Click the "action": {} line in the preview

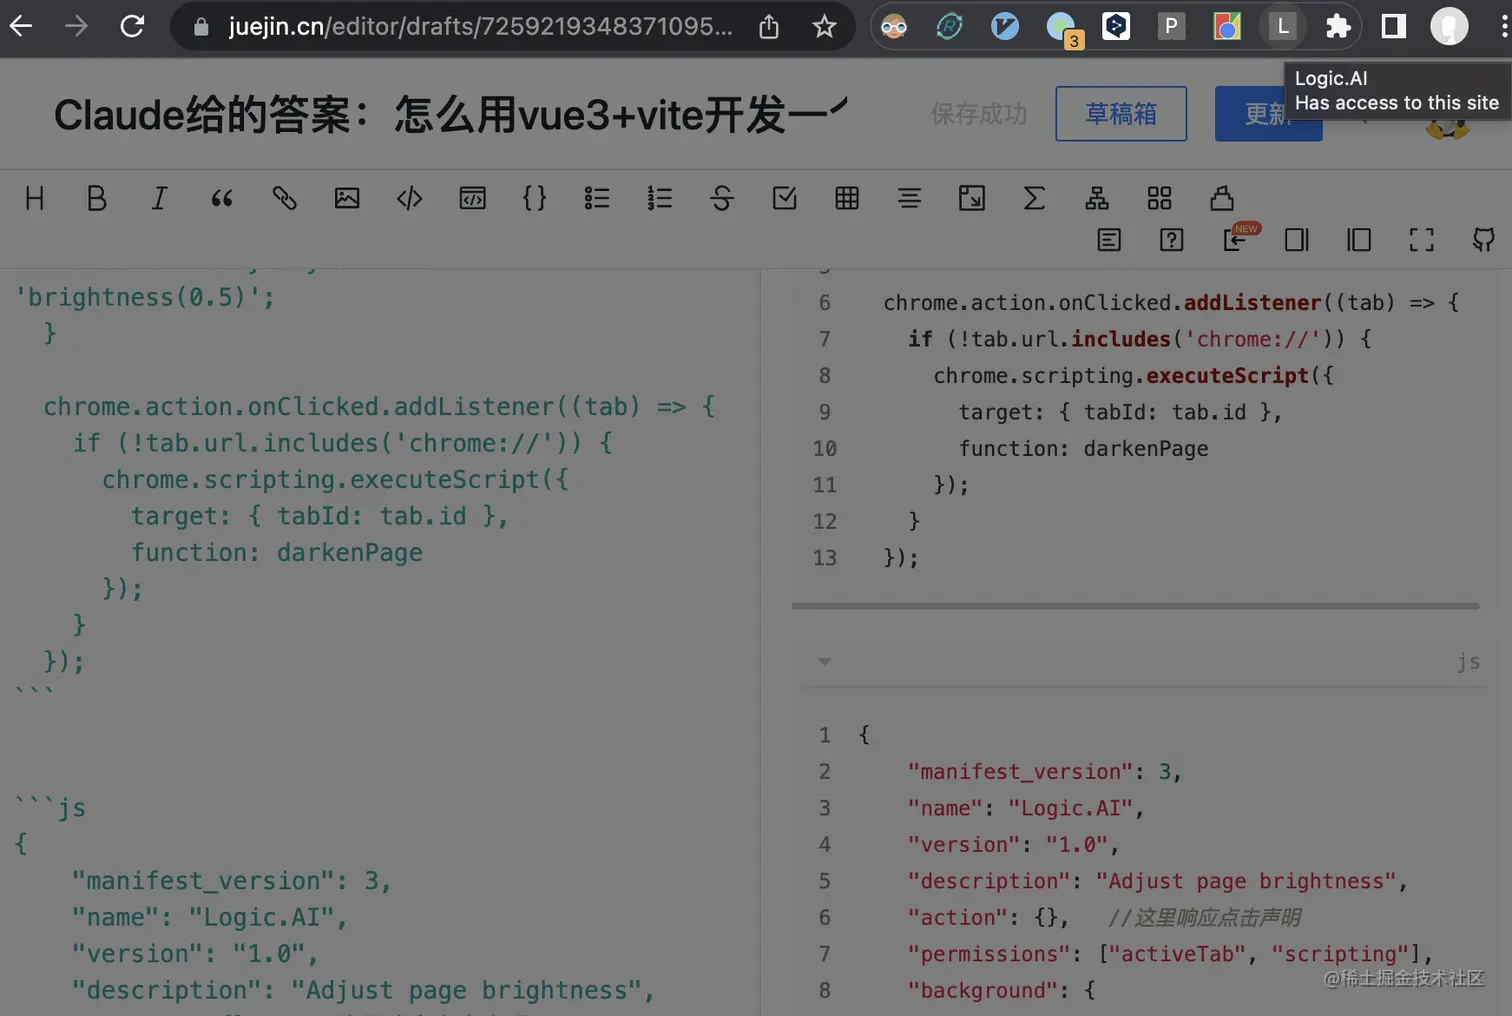pos(988,917)
